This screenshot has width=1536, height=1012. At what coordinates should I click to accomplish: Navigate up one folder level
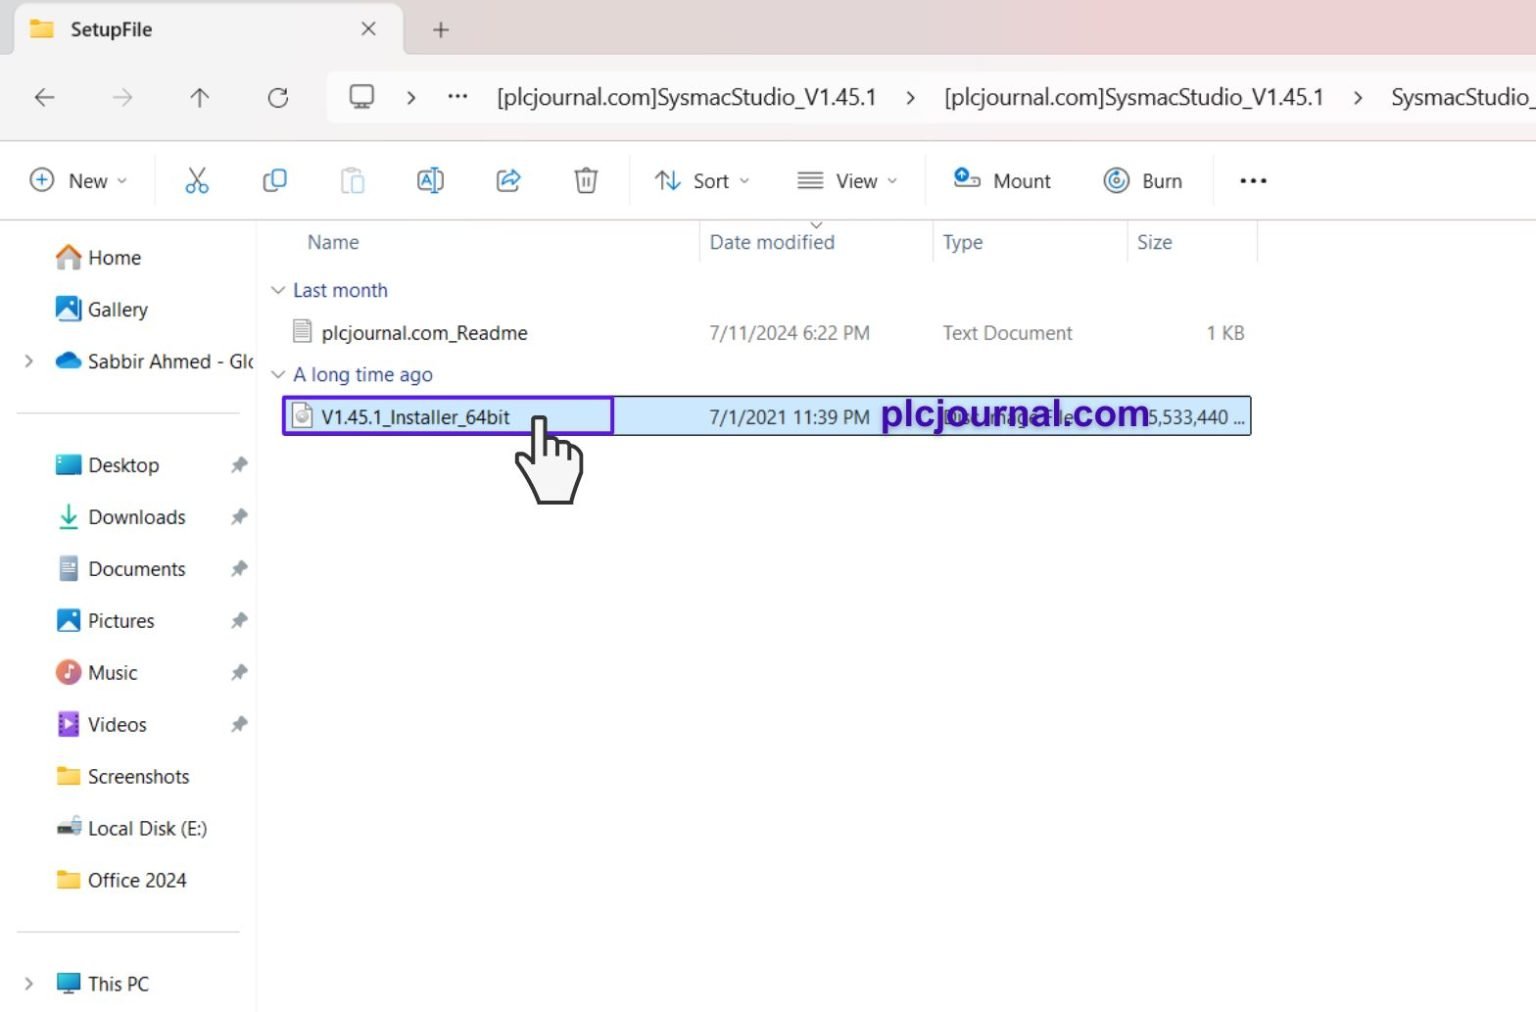[x=199, y=97]
